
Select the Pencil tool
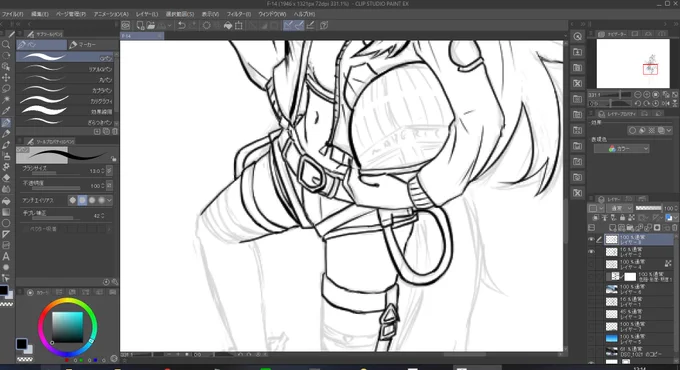tap(6, 134)
